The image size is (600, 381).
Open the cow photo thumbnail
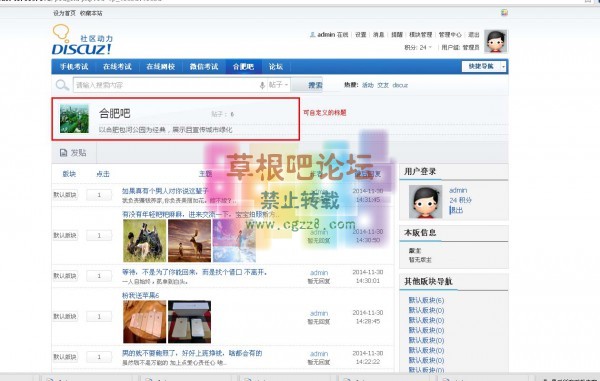coord(145,241)
